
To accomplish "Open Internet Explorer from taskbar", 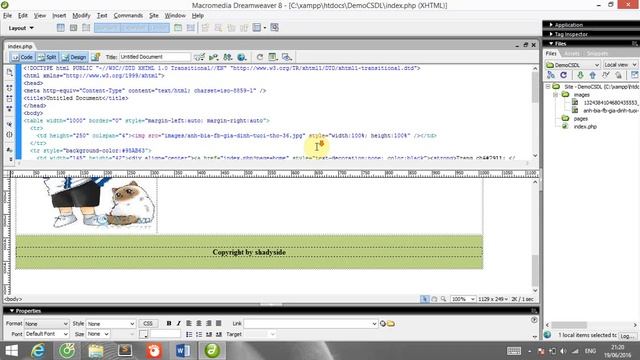I will 38,351.
